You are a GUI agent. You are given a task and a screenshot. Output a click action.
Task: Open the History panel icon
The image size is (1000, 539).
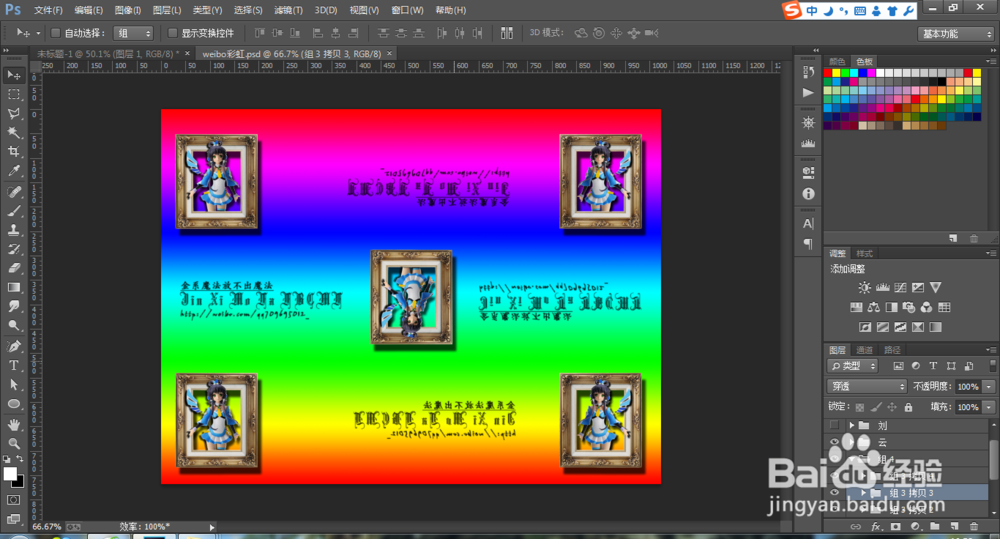tap(808, 72)
